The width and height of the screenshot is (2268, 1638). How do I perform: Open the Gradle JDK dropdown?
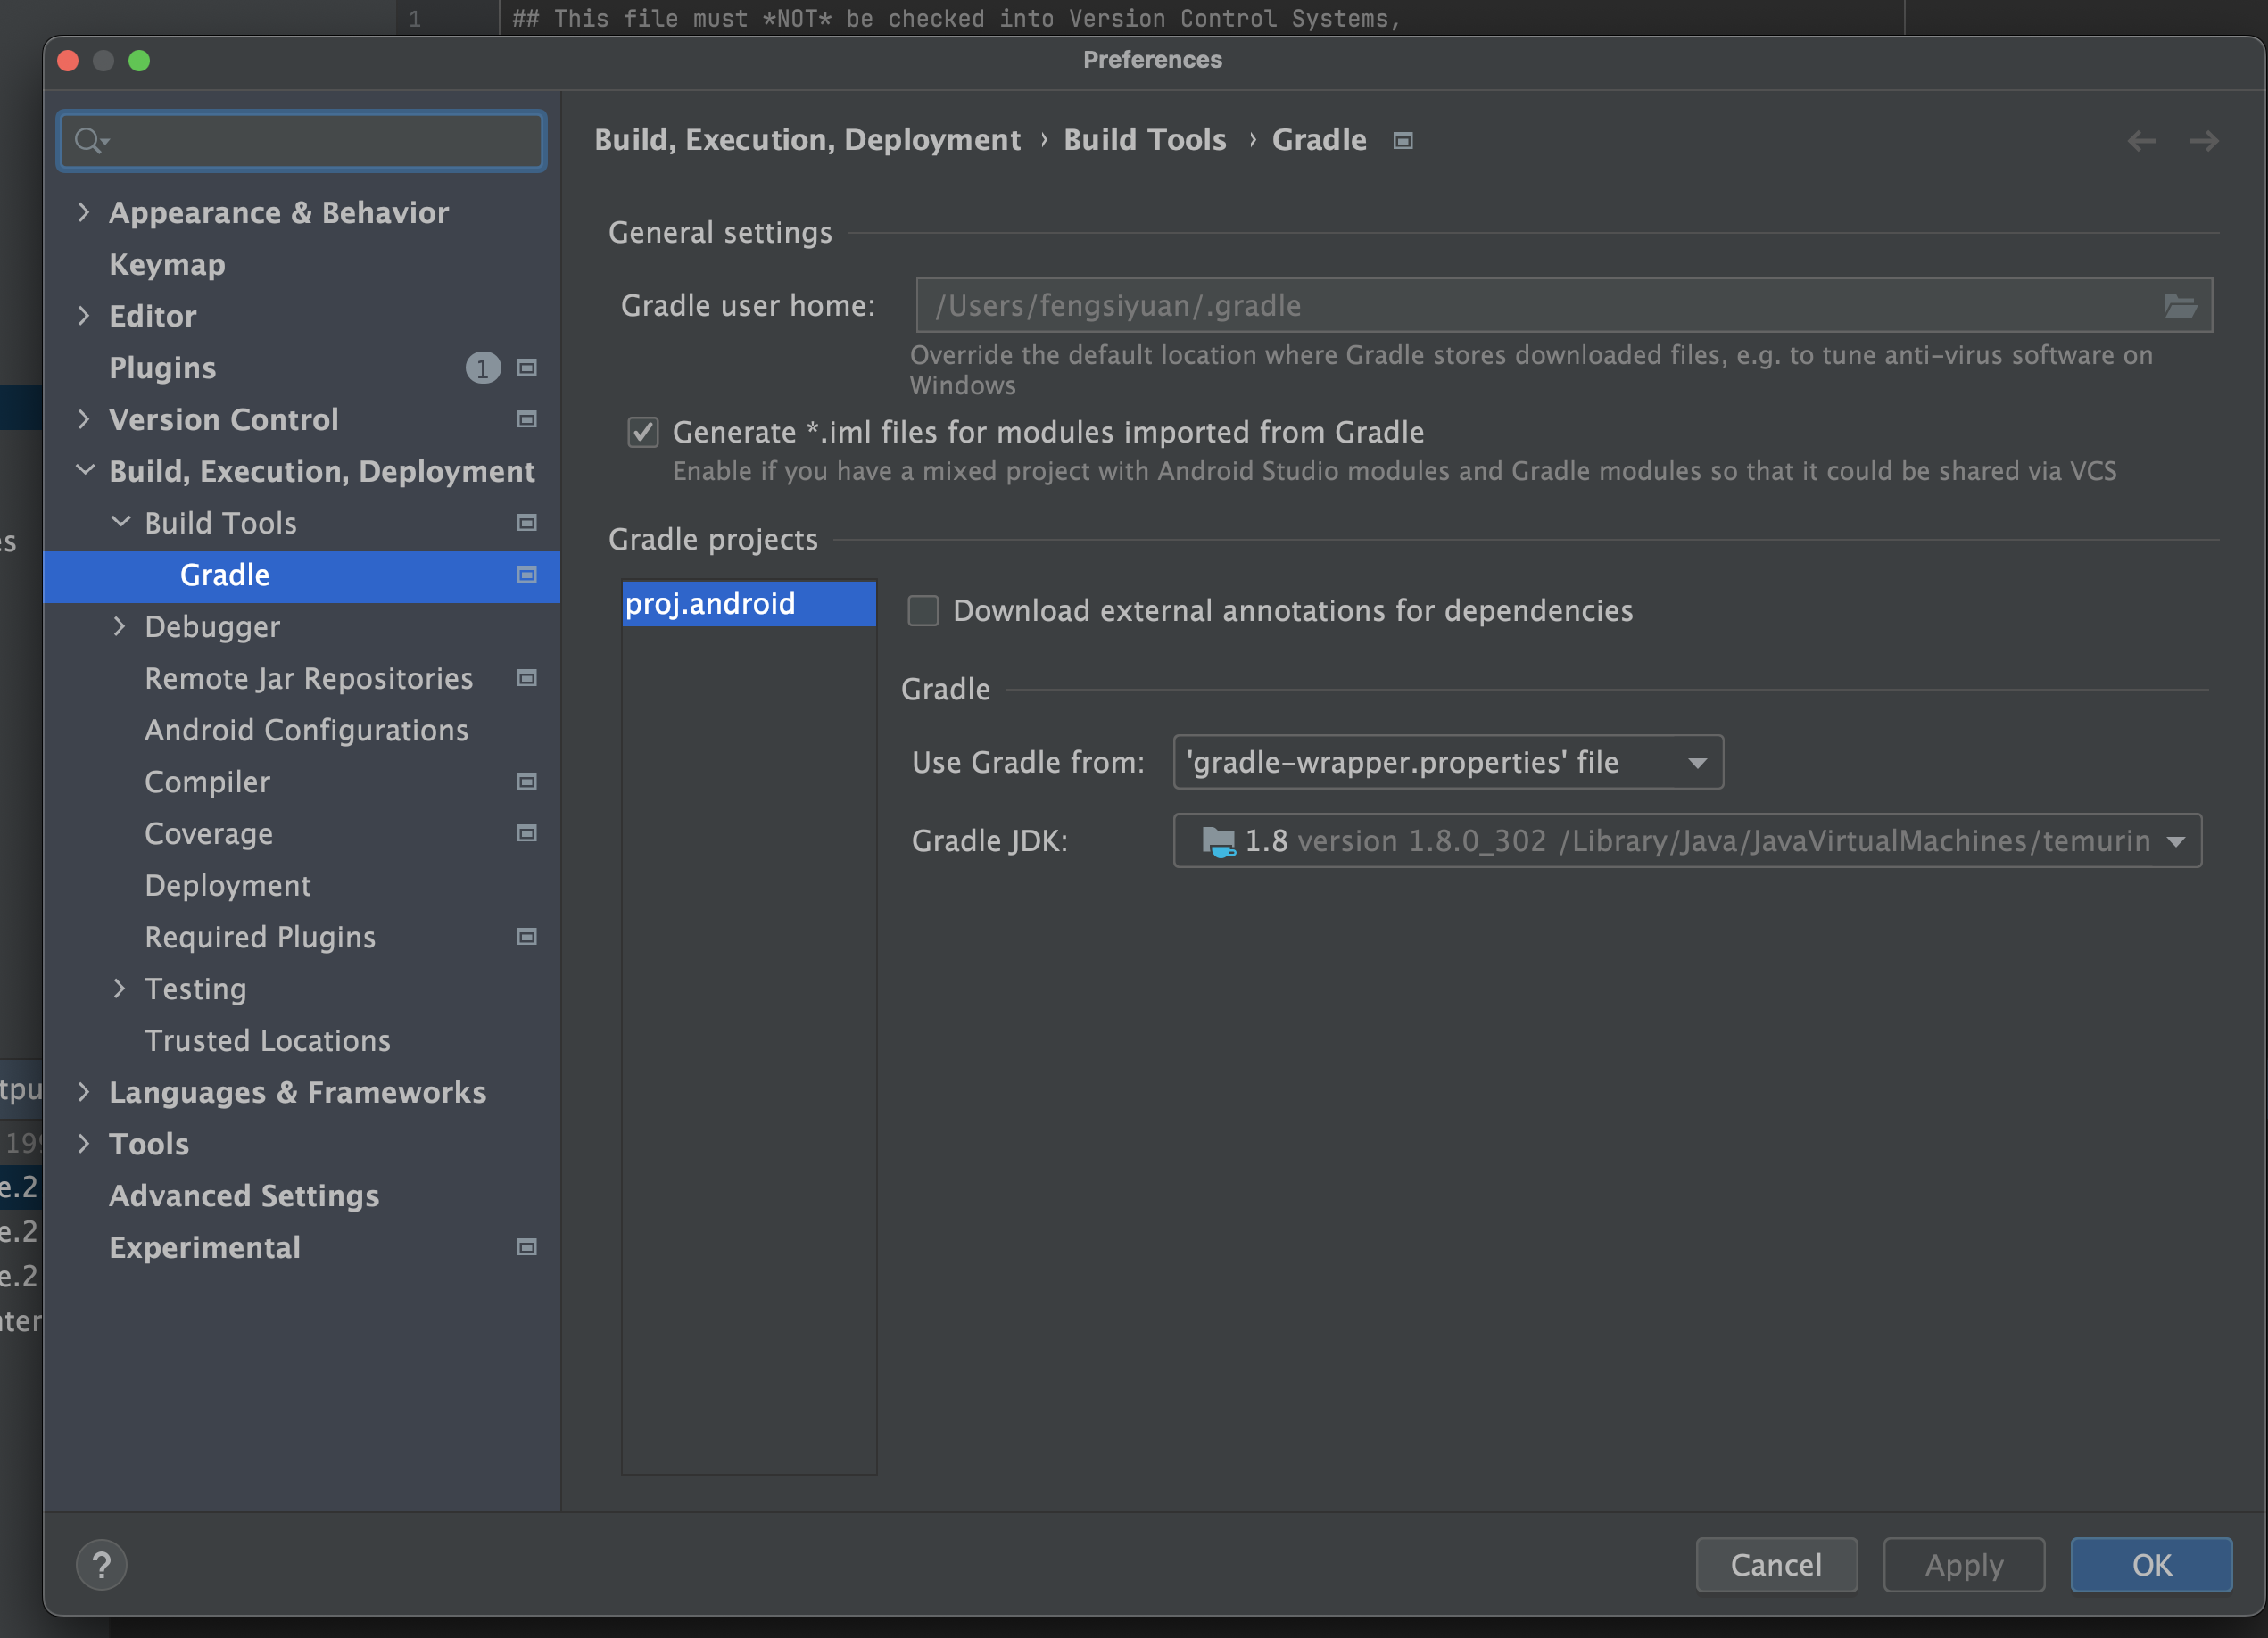coord(1686,841)
